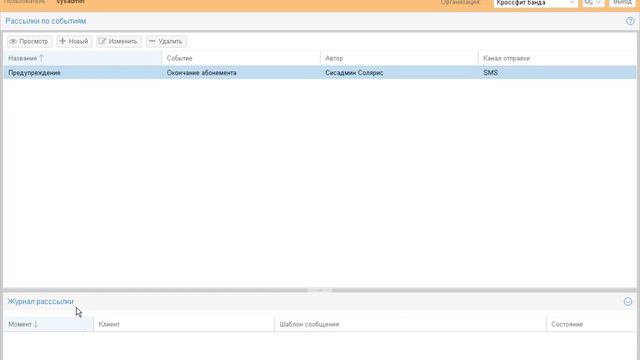Open the help icon in Рассылки по событиям header

630,21
